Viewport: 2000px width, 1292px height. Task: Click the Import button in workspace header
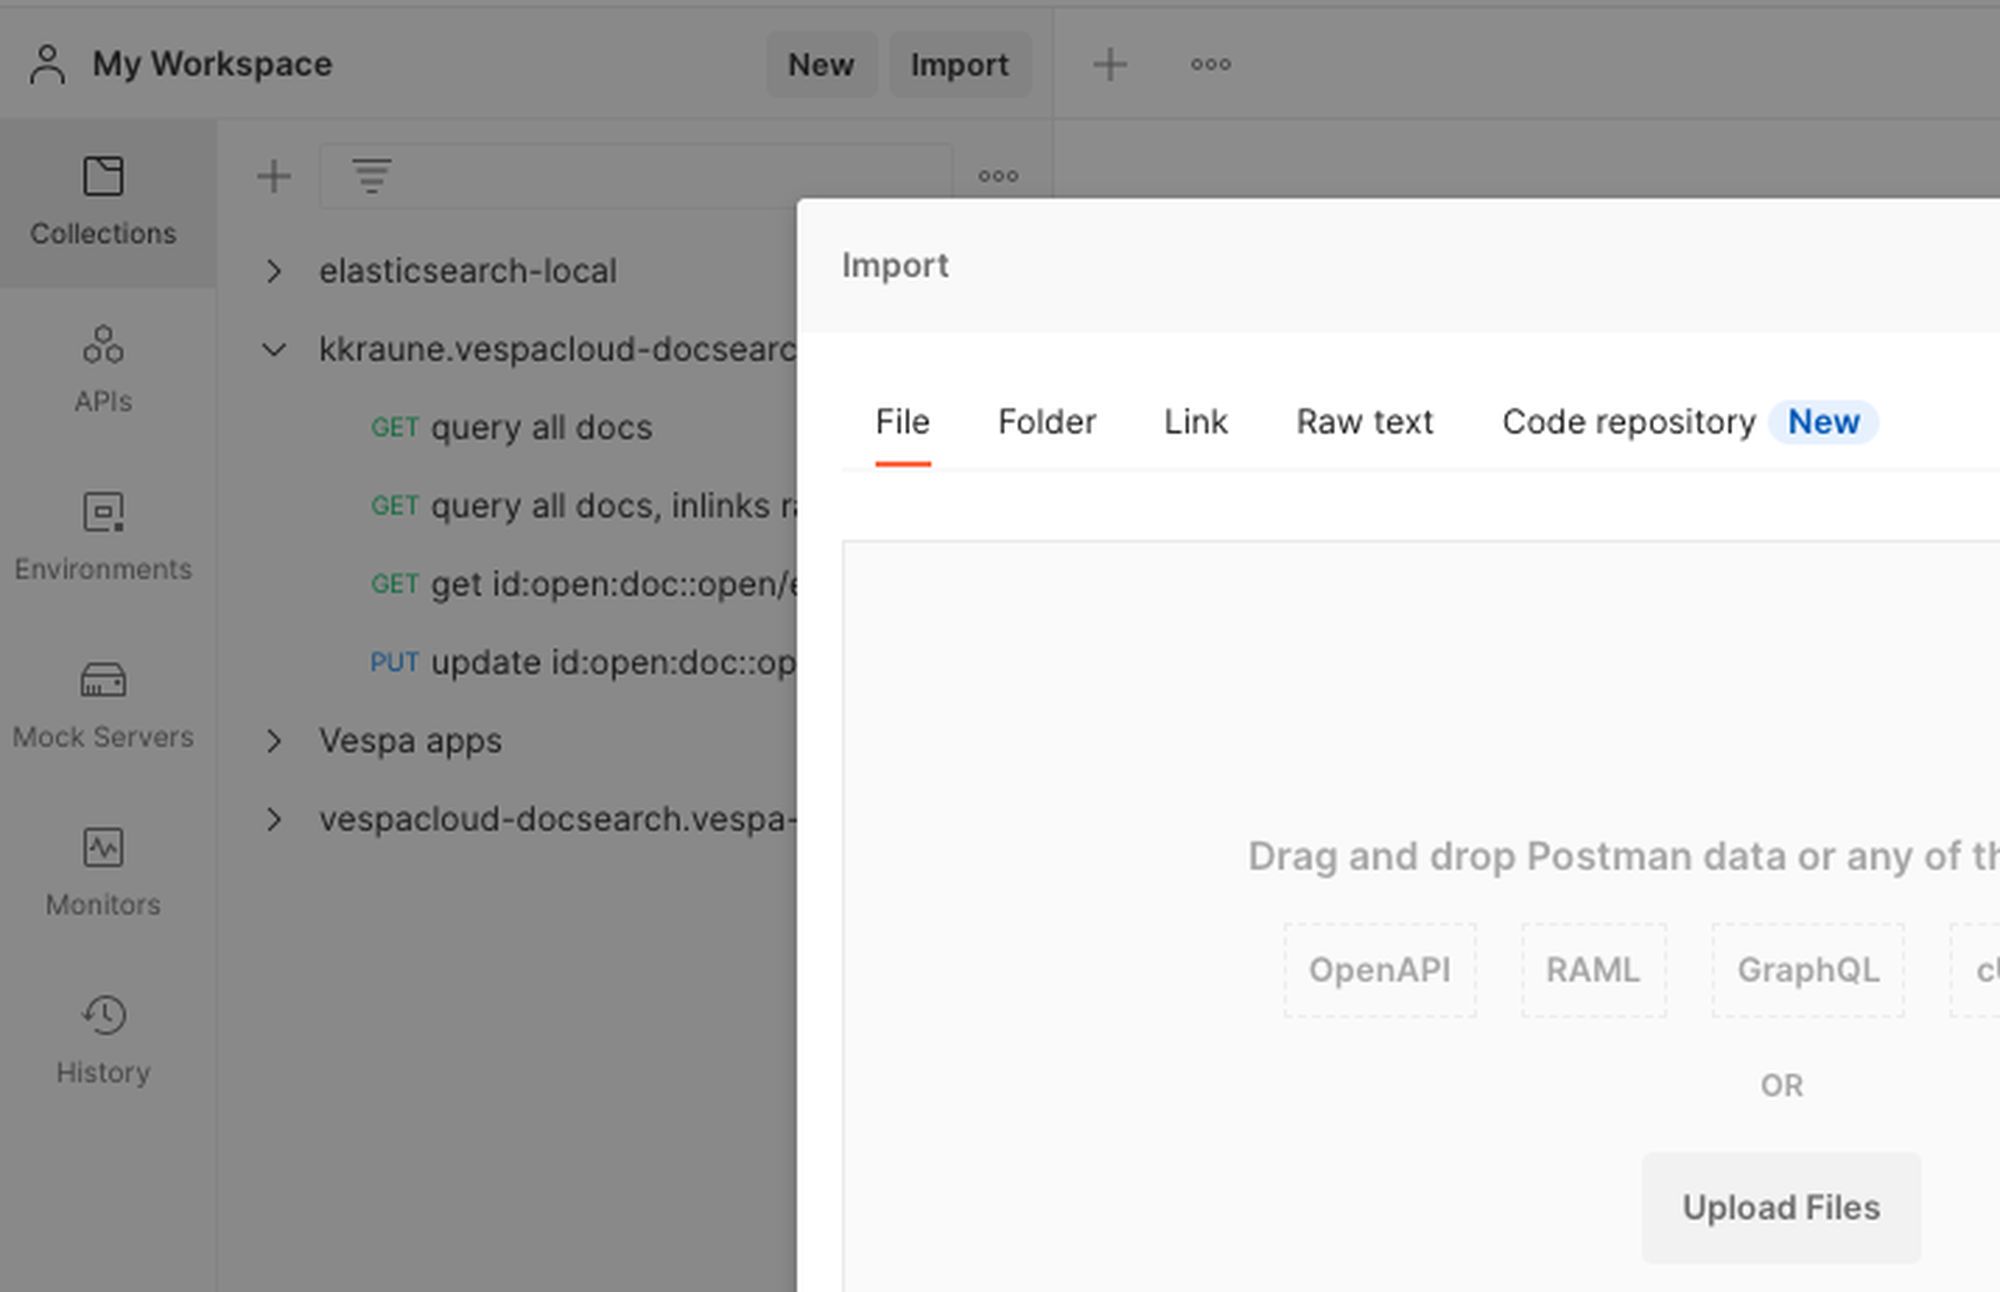point(959,65)
